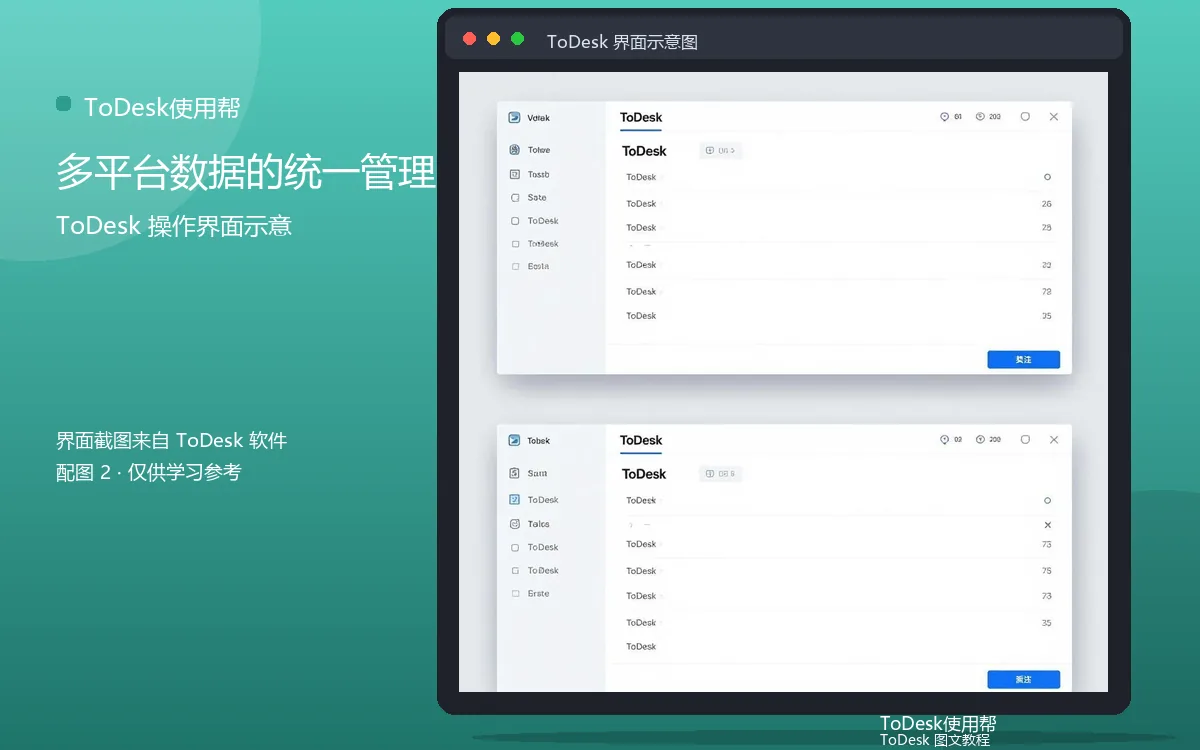The image size is (1200, 750).
Task: Close the upper ToDesk panel with its X
Action: 1053,117
